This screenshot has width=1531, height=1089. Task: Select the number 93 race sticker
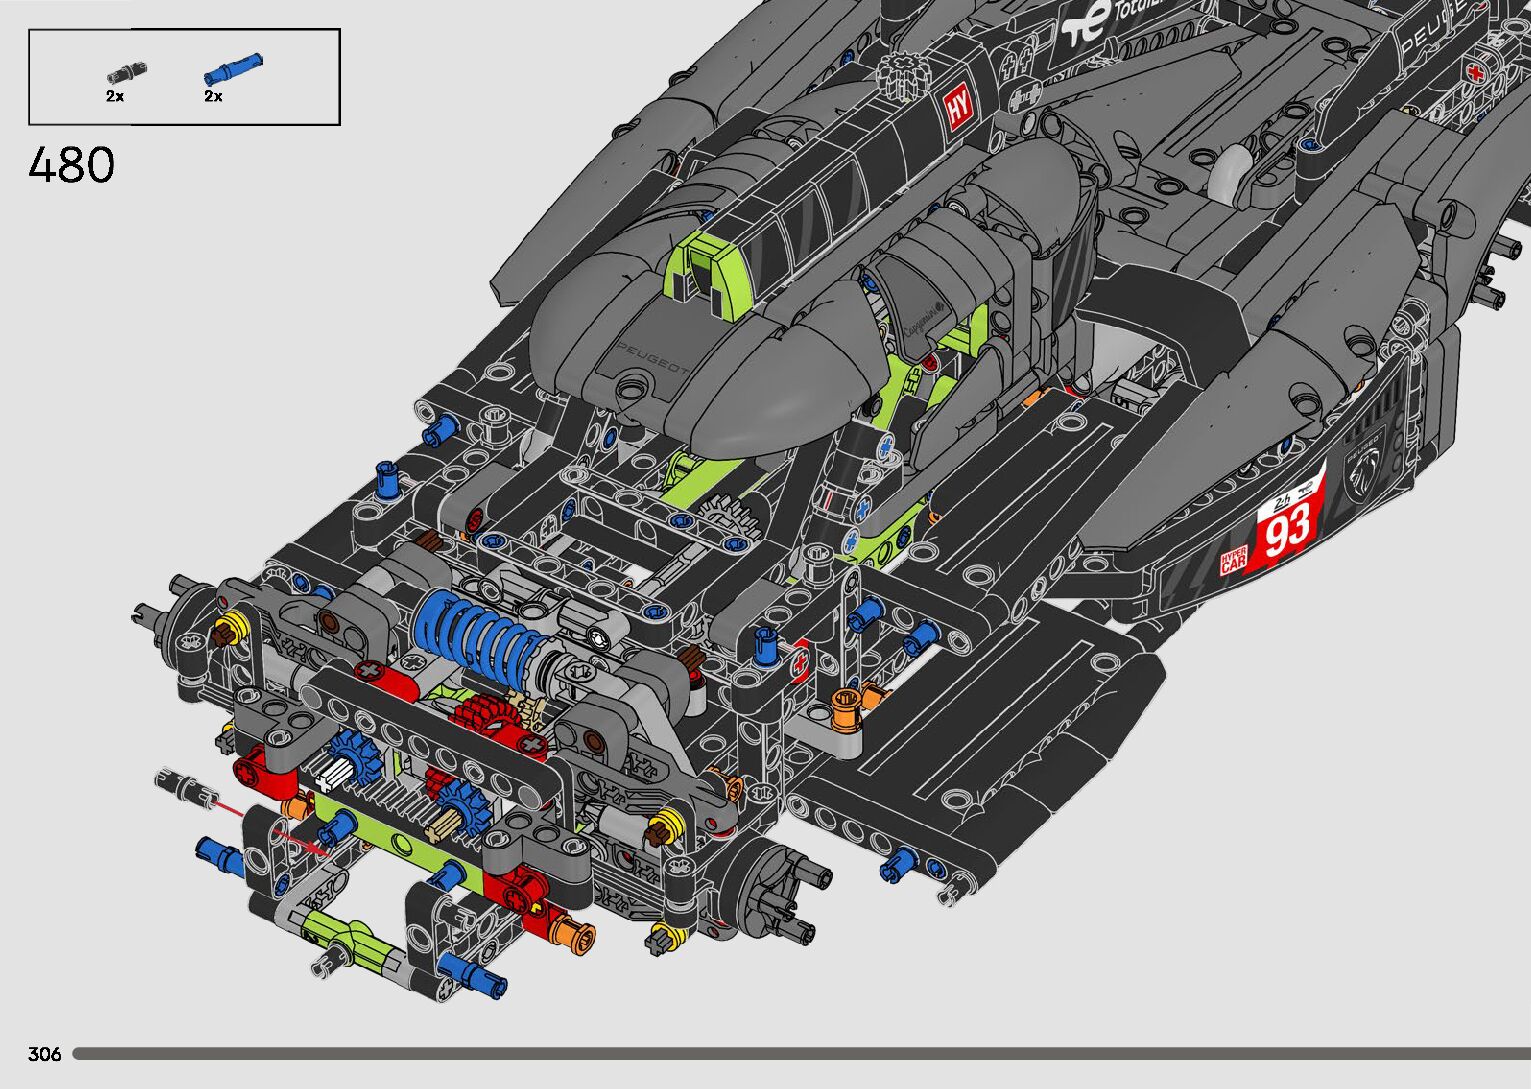(x=1288, y=529)
